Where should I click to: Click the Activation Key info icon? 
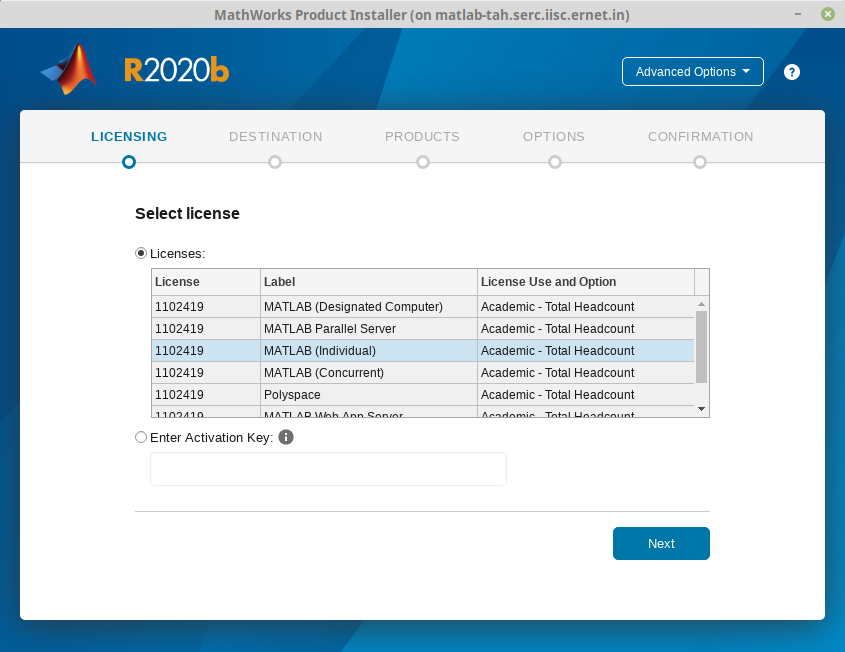point(286,437)
